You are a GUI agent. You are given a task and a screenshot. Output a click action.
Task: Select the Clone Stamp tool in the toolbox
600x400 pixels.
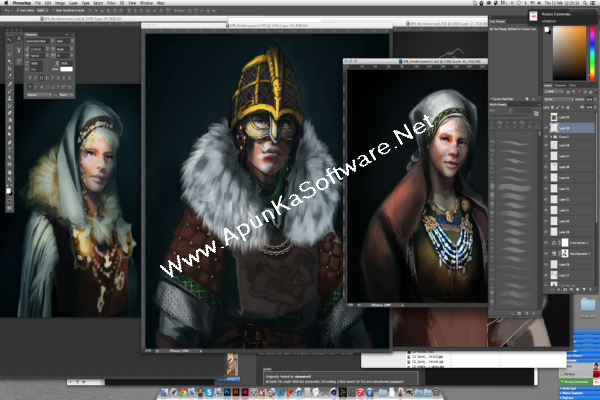[10, 98]
